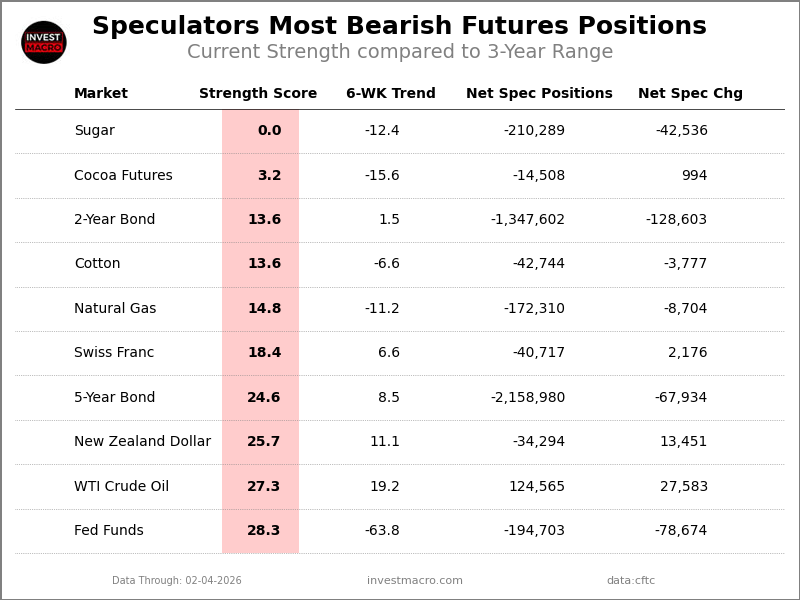
Task: Click the Strength Score column header
Action: 258,94
